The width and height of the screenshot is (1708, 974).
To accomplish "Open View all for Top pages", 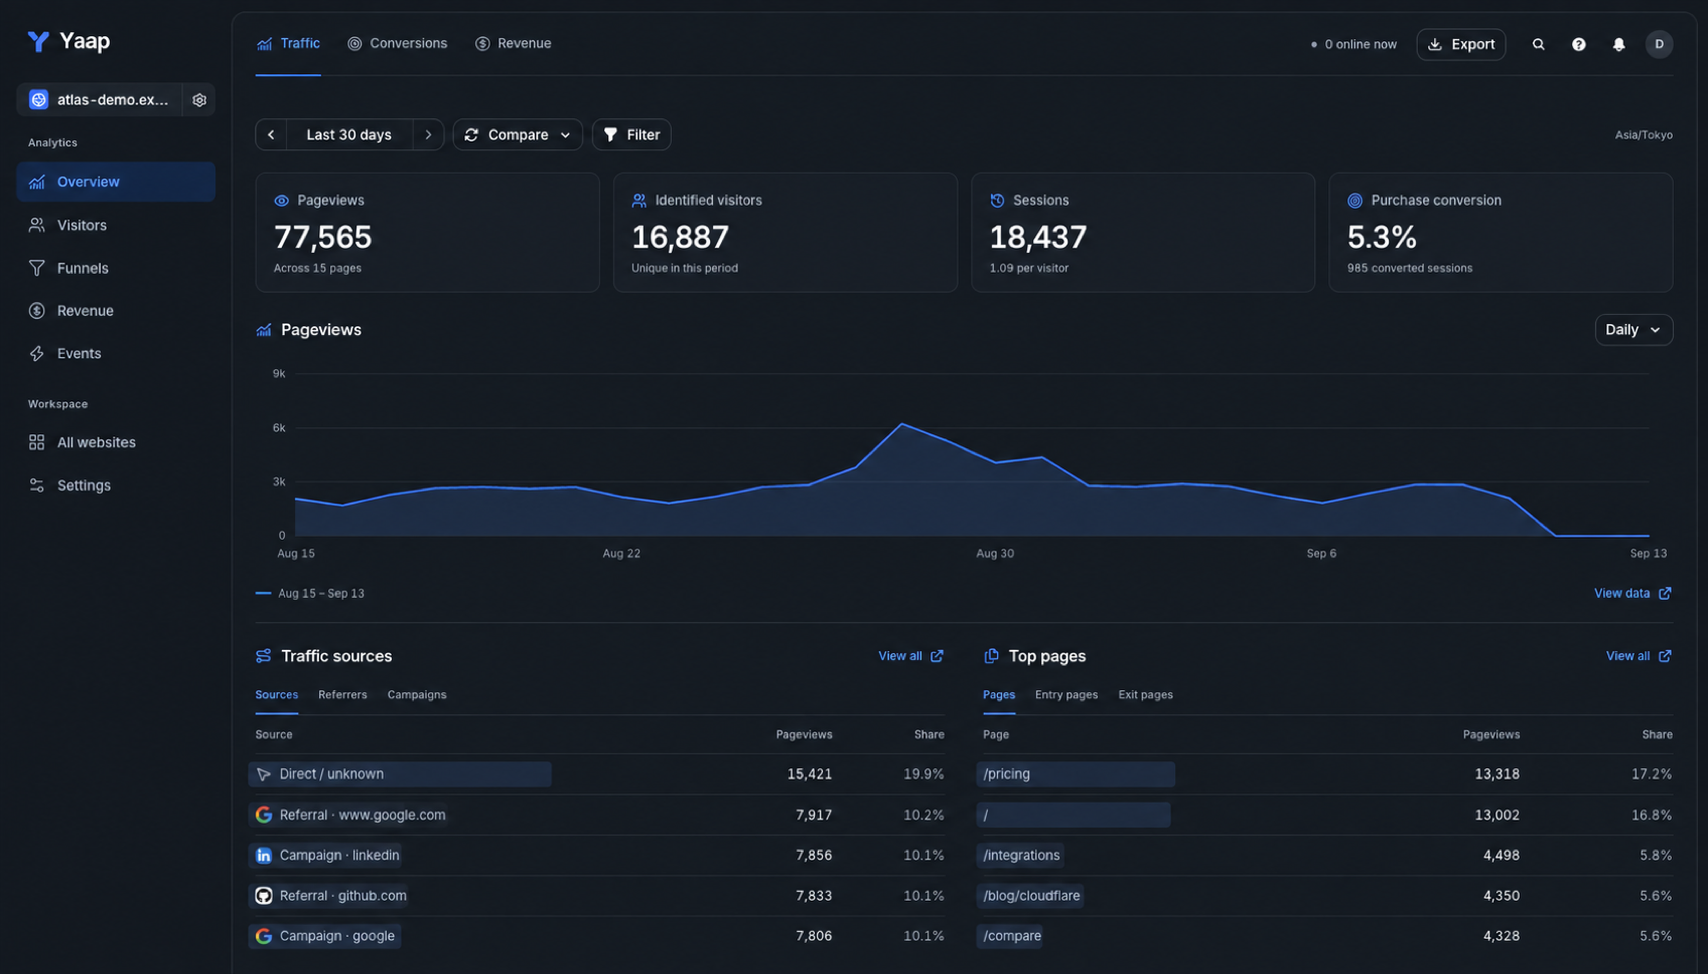I will 1638,657.
